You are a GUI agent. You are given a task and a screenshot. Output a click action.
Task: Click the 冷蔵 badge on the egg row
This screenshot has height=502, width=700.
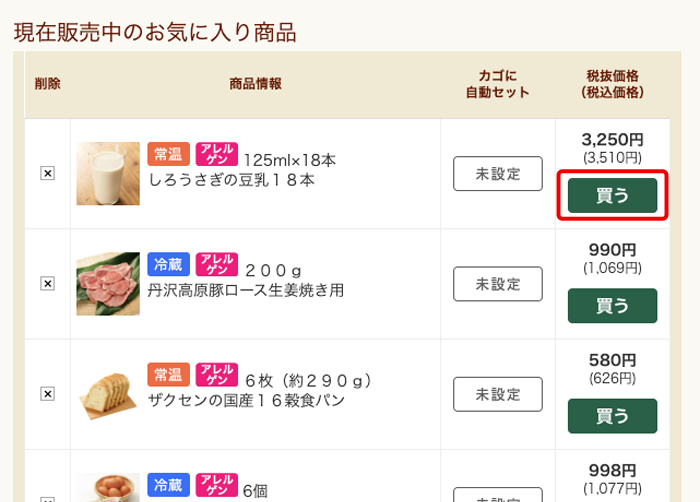coord(167,485)
